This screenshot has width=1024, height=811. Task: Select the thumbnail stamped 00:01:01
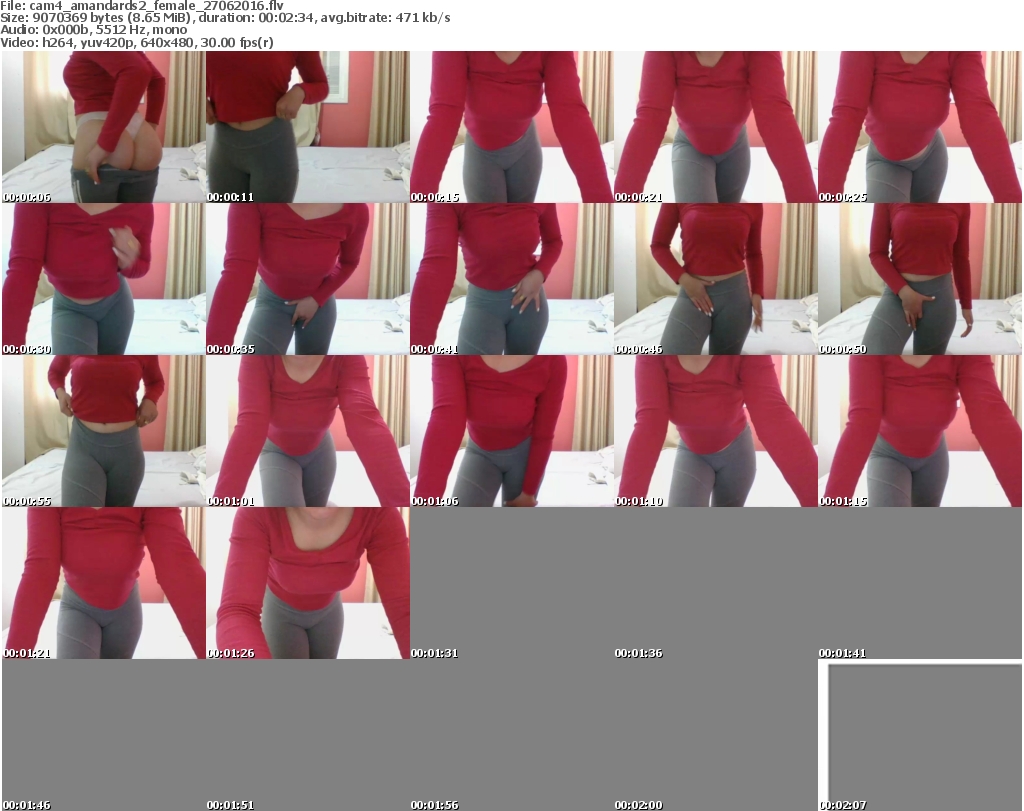pos(308,431)
